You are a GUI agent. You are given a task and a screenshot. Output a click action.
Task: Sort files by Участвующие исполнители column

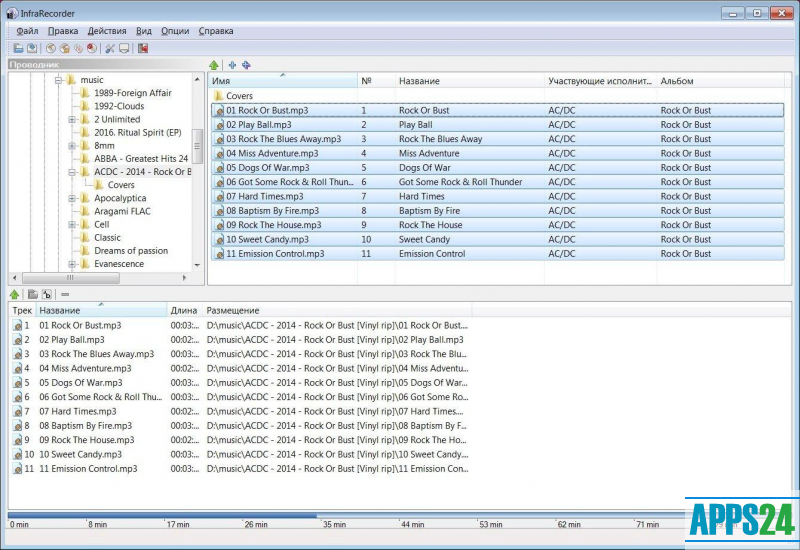[x=600, y=81]
